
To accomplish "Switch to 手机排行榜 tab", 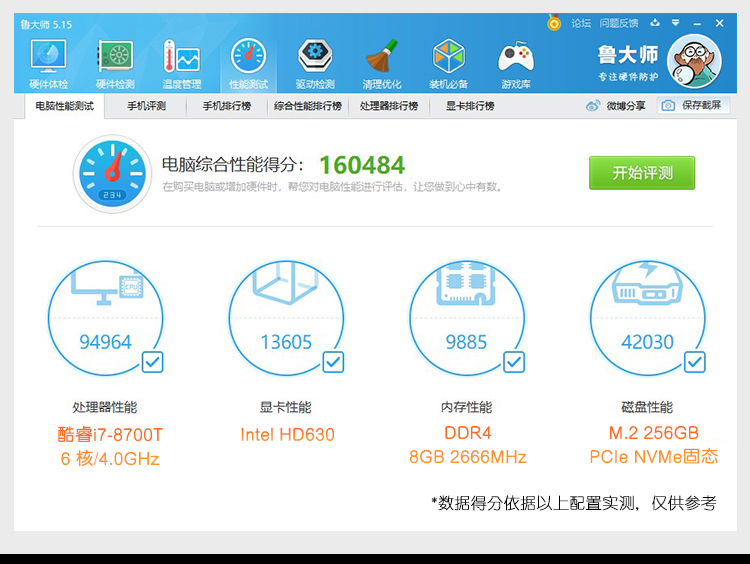I will [x=227, y=106].
